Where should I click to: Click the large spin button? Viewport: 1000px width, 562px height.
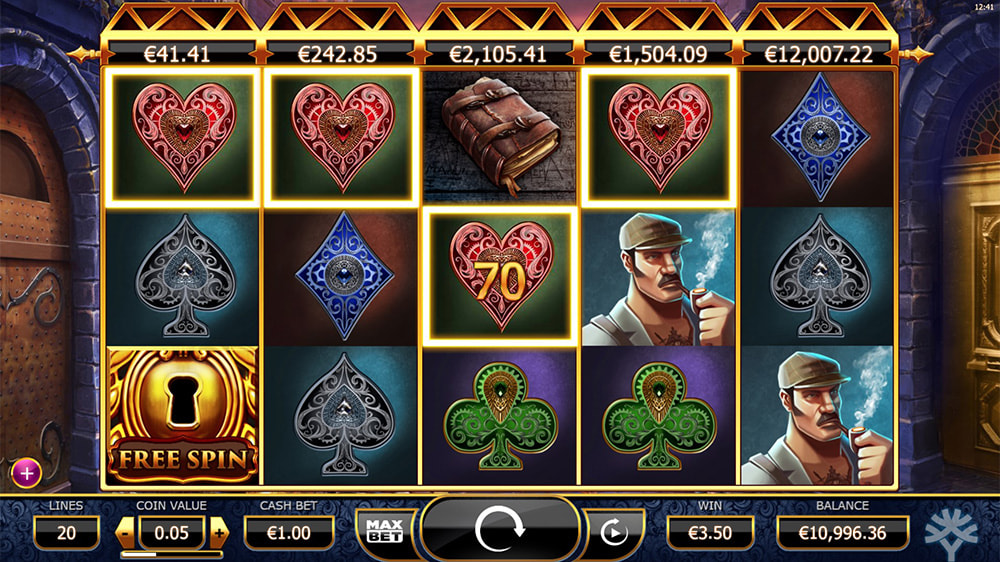[x=499, y=529]
